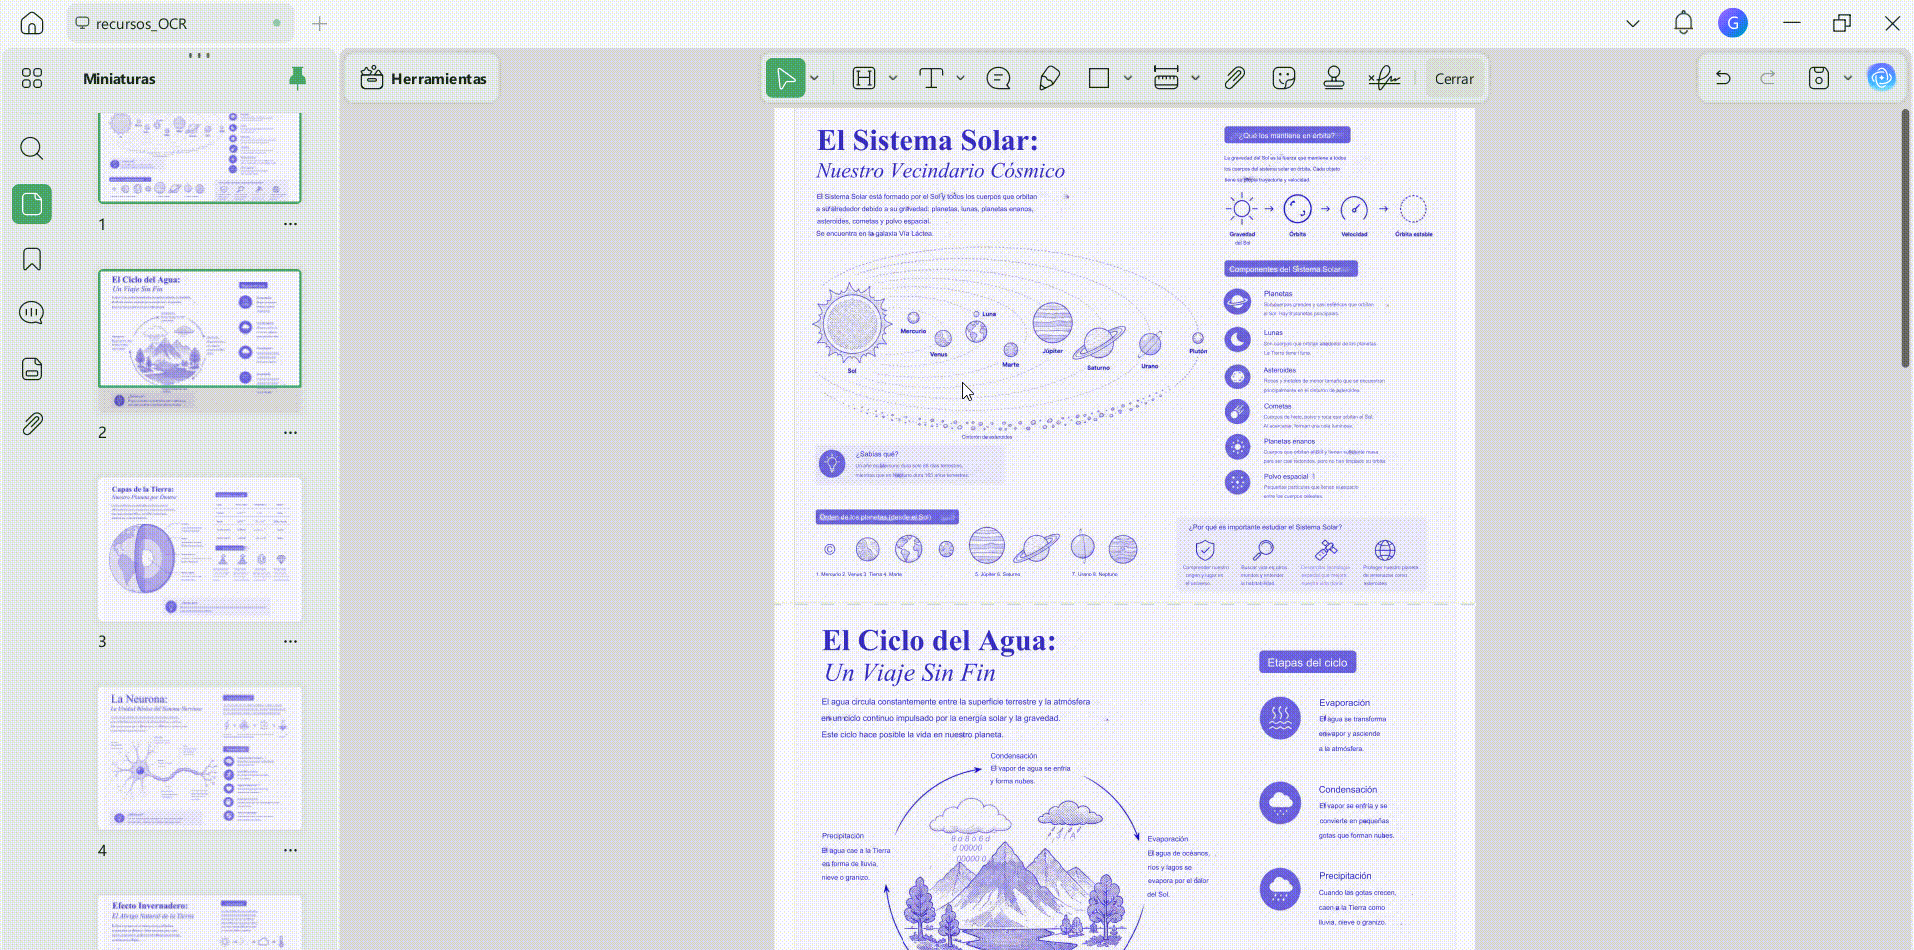Switch to the recursos_OCR tab
The height and width of the screenshot is (950, 1914).
(x=180, y=23)
